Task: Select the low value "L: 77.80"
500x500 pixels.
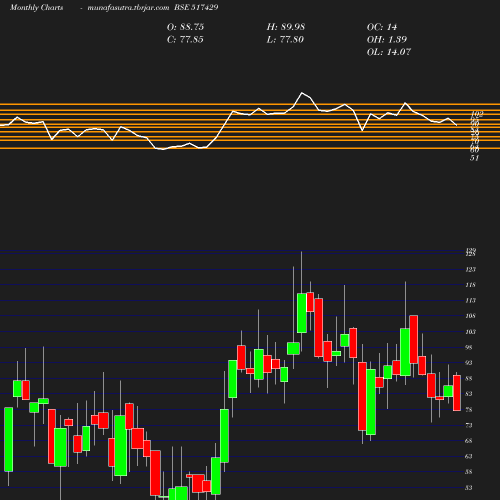Action: pos(285,39)
